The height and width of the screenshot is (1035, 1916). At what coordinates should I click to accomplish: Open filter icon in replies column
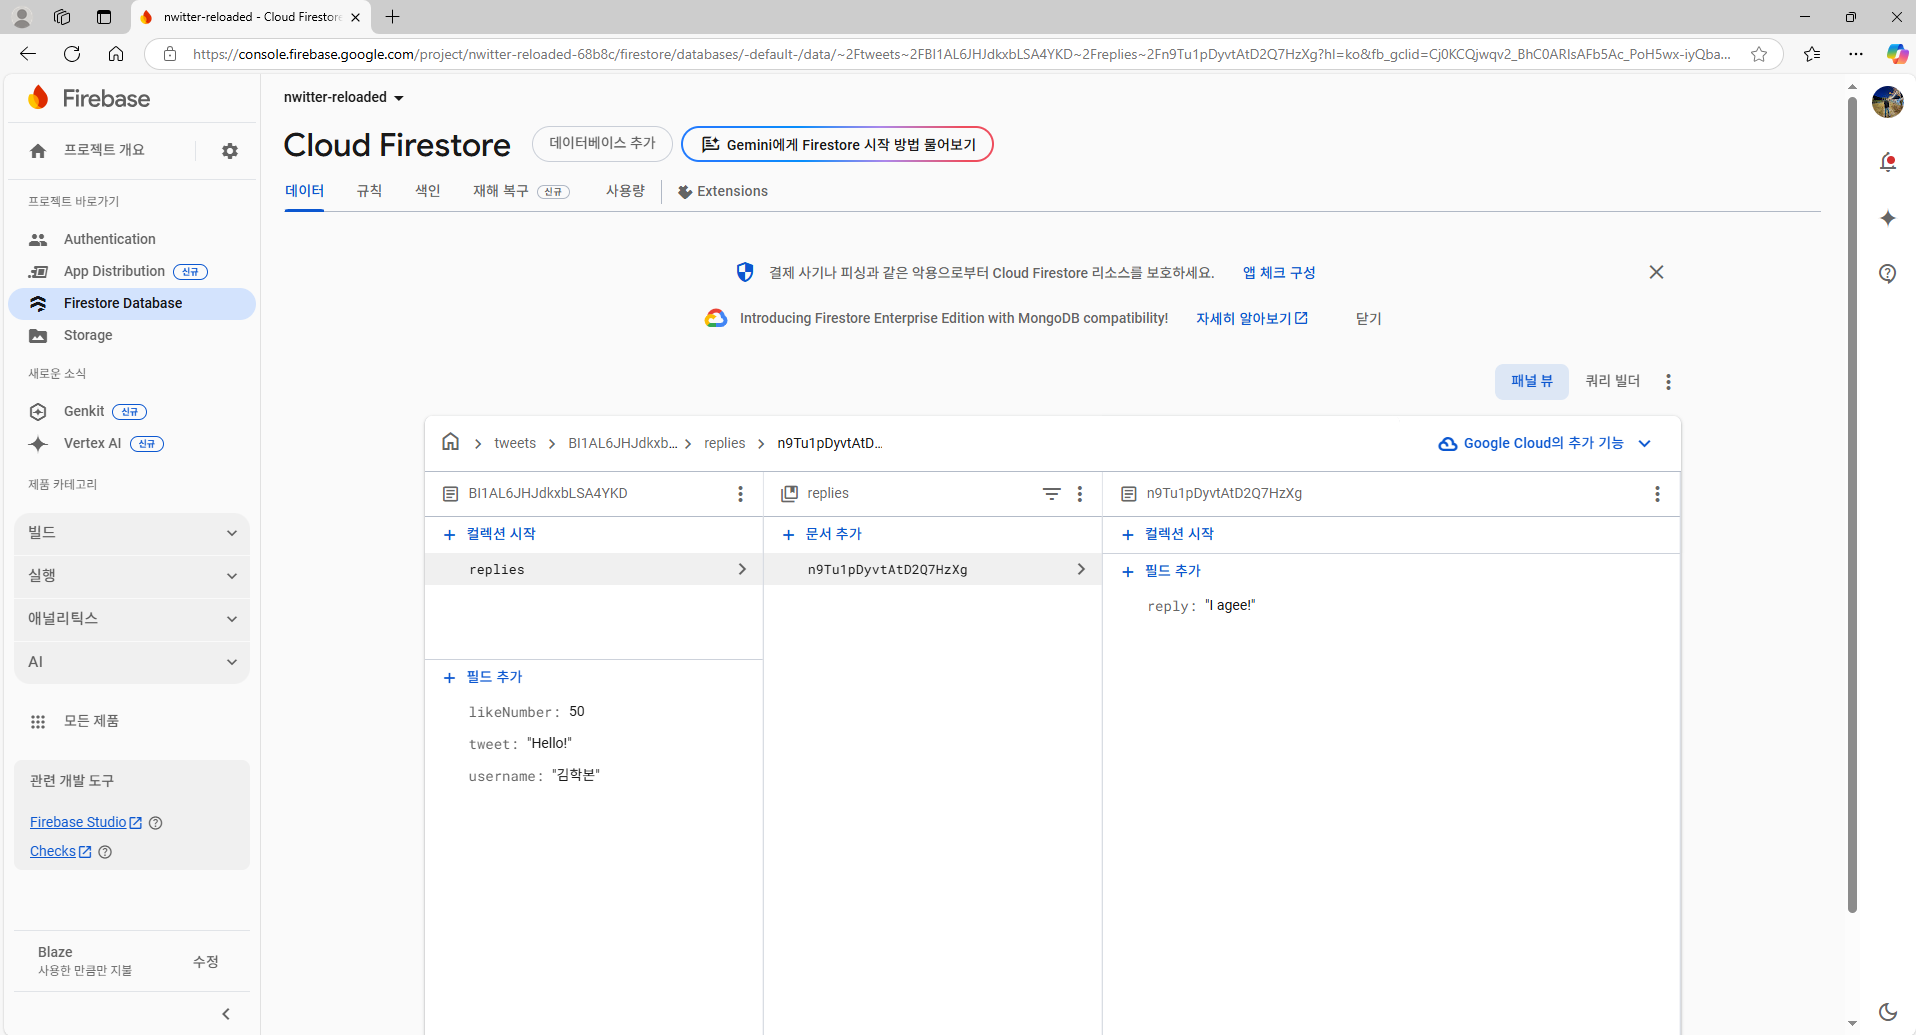1052,494
